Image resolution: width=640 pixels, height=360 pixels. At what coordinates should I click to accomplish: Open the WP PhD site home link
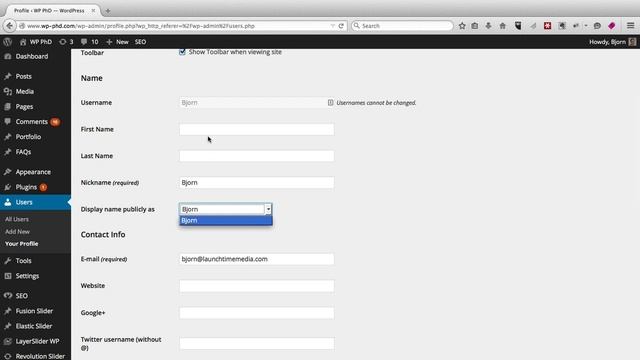click(36, 42)
